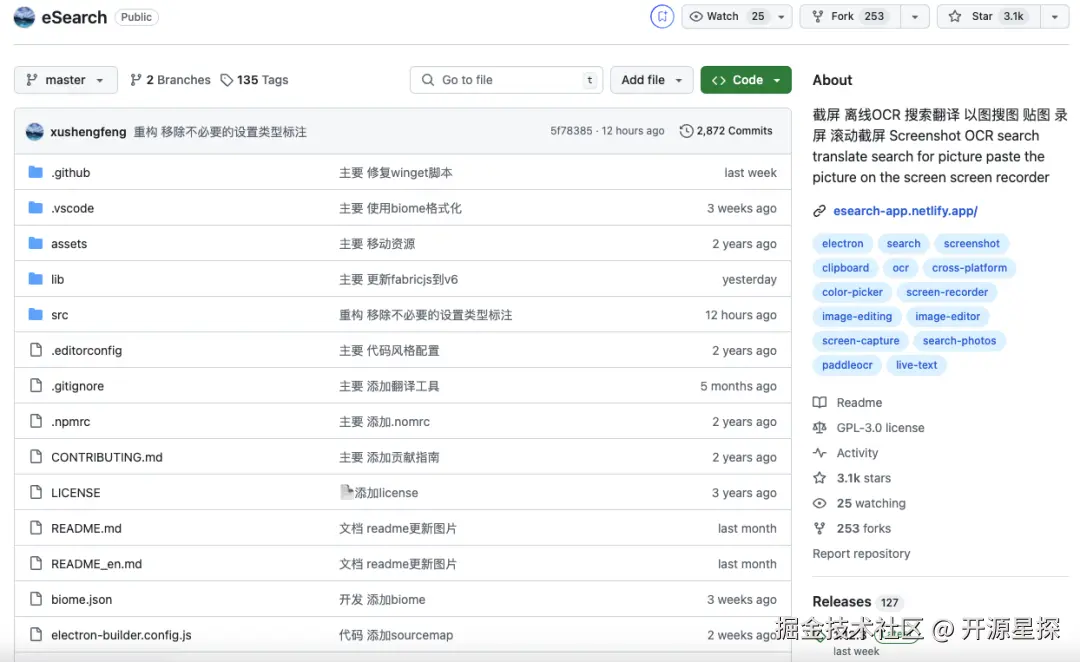Screen dimensions: 1080x662
Task: Click the .vscode folder icon
Action: click(x=36, y=207)
